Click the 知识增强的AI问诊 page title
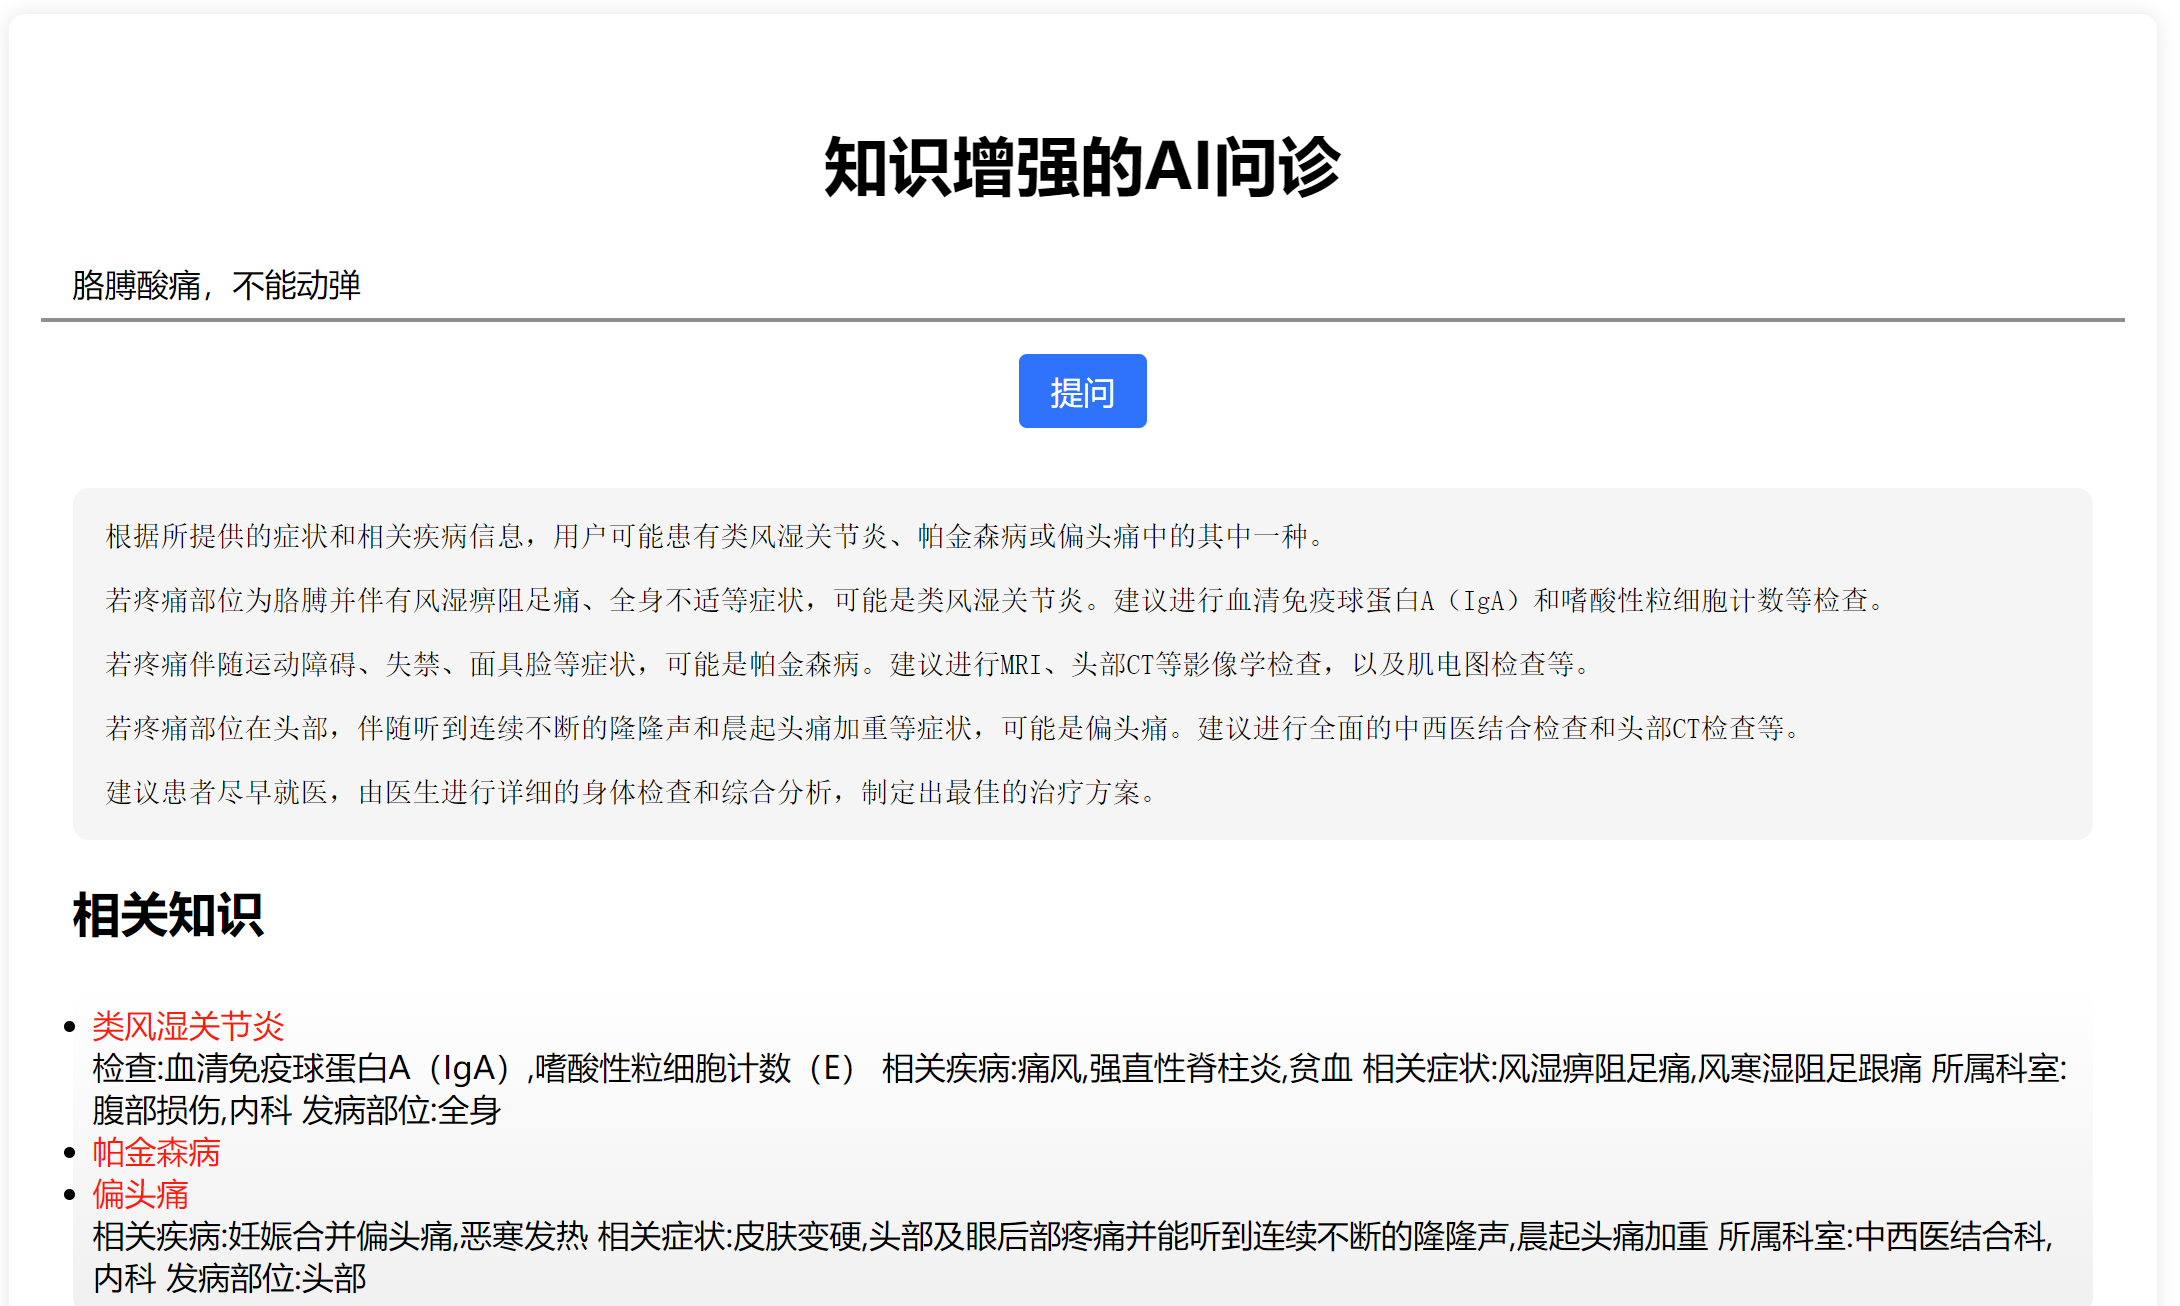The image size is (2180, 1306). coord(1082,167)
